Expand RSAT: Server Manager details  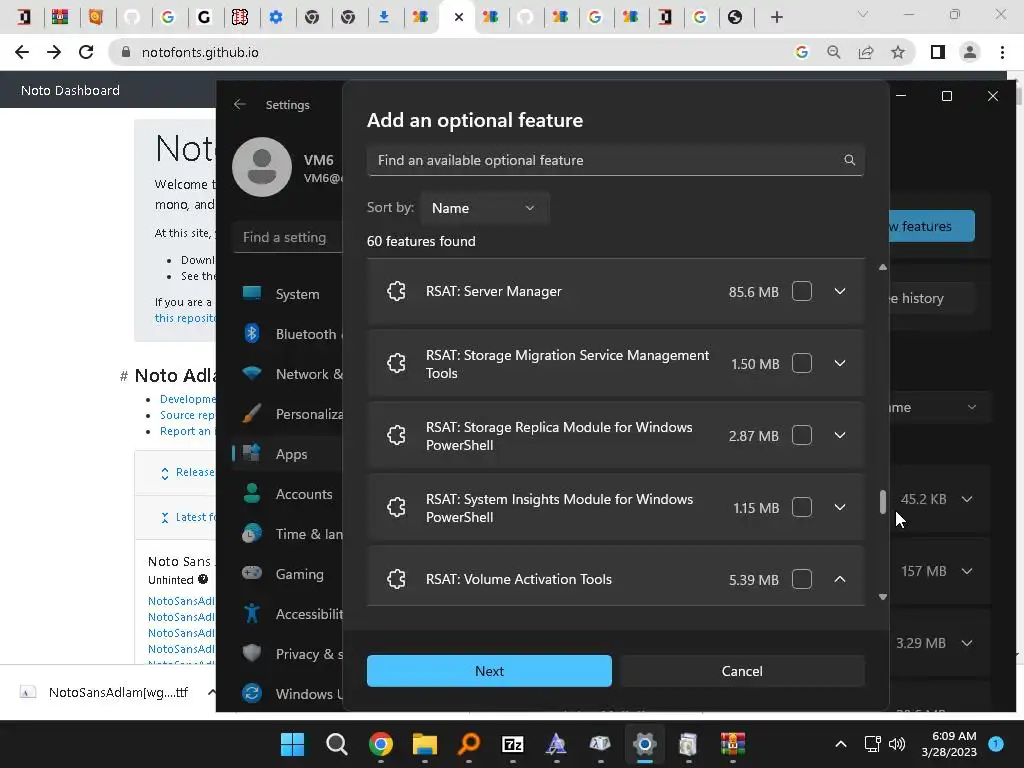coord(840,291)
